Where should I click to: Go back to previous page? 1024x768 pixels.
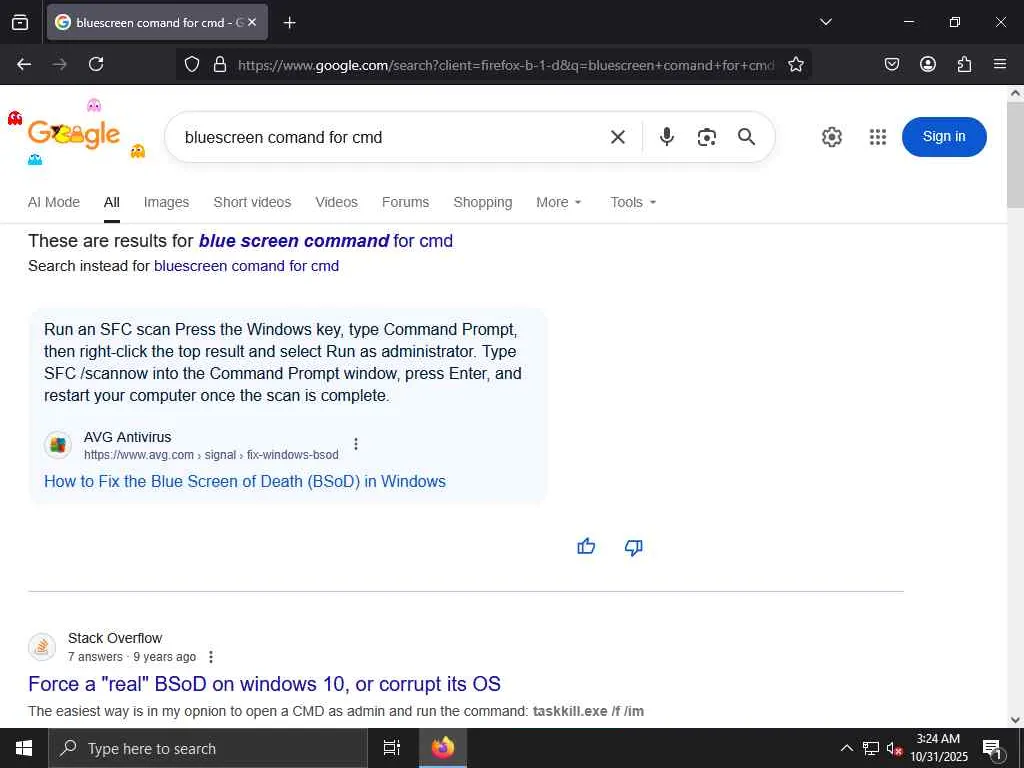point(24,64)
